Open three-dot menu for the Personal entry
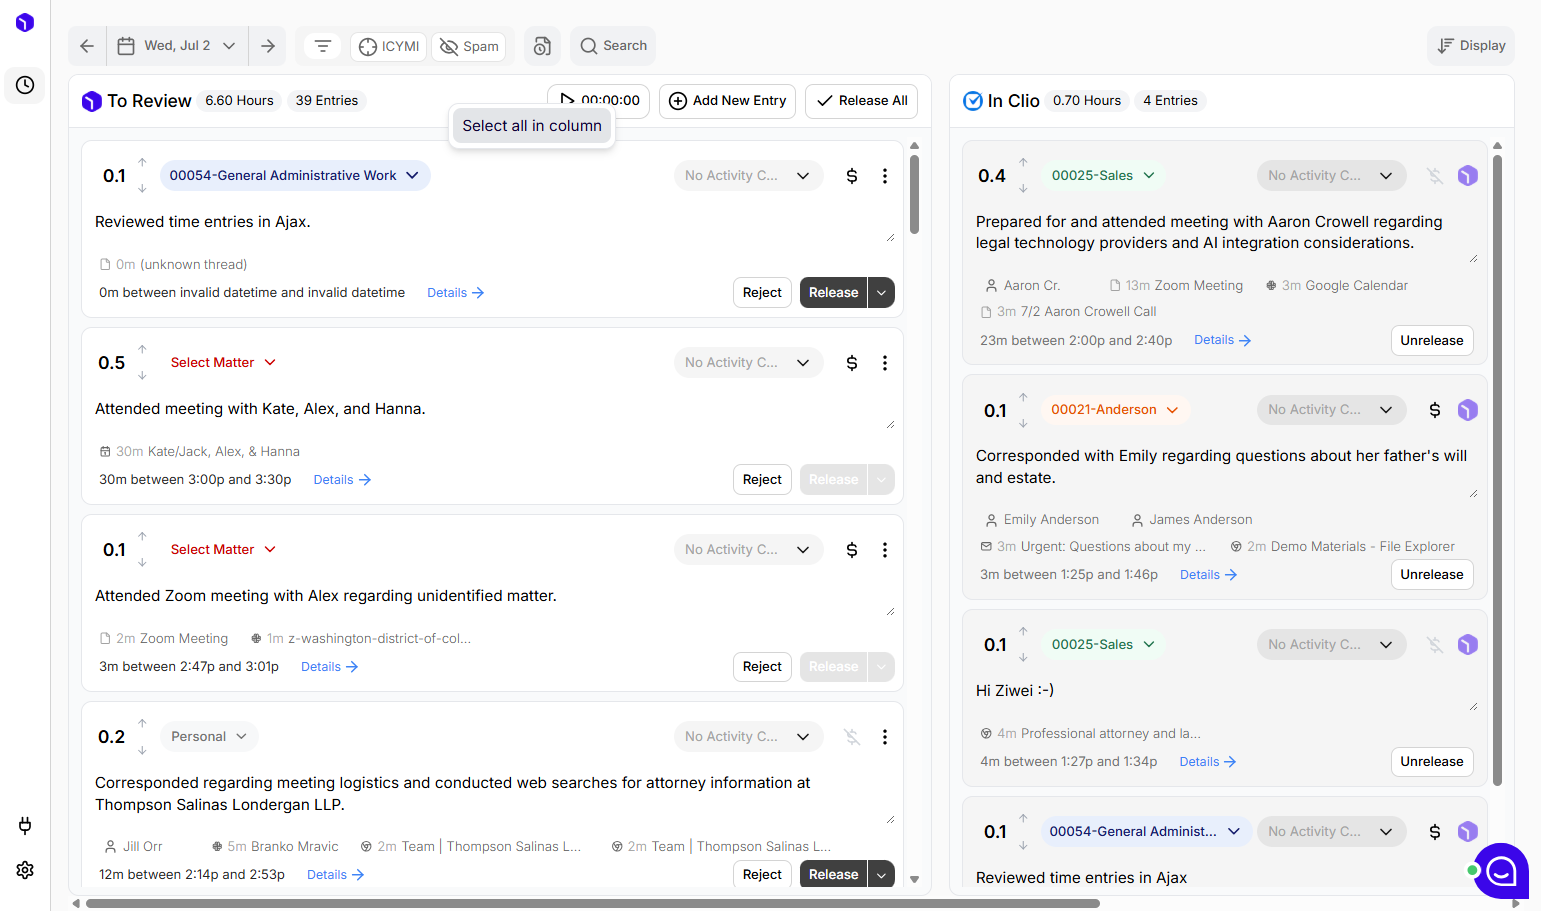The width and height of the screenshot is (1541, 911). 885,737
